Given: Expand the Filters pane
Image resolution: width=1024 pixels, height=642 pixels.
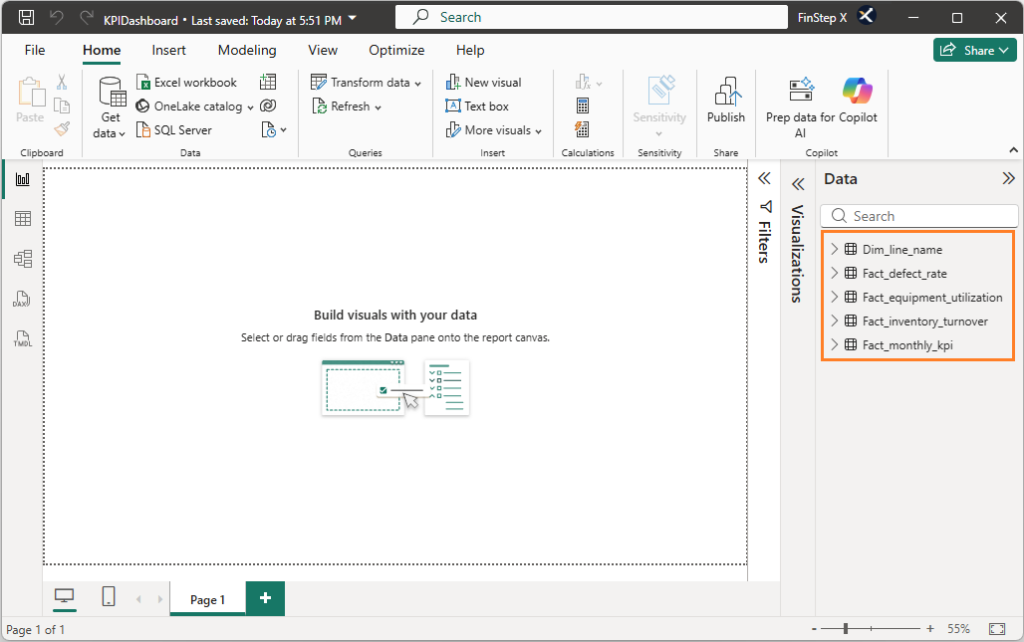Looking at the screenshot, I should click(x=764, y=178).
